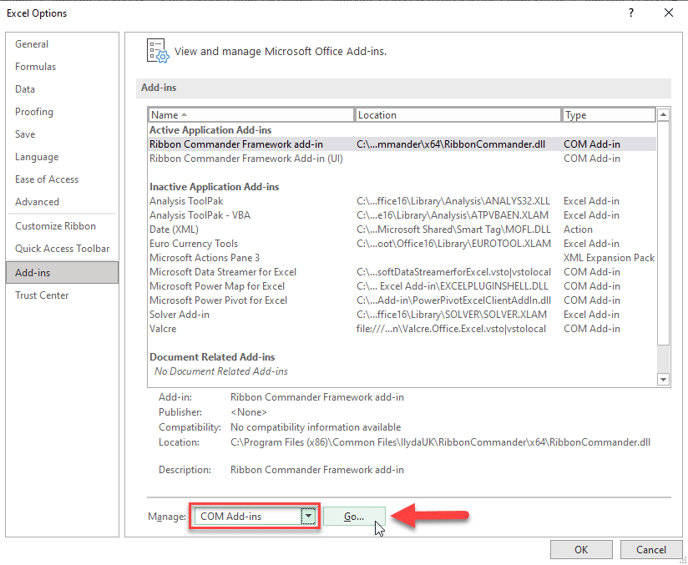Click the Add-ins gear icon in header
Screen dimensions: 688x565
pyautogui.click(x=157, y=50)
